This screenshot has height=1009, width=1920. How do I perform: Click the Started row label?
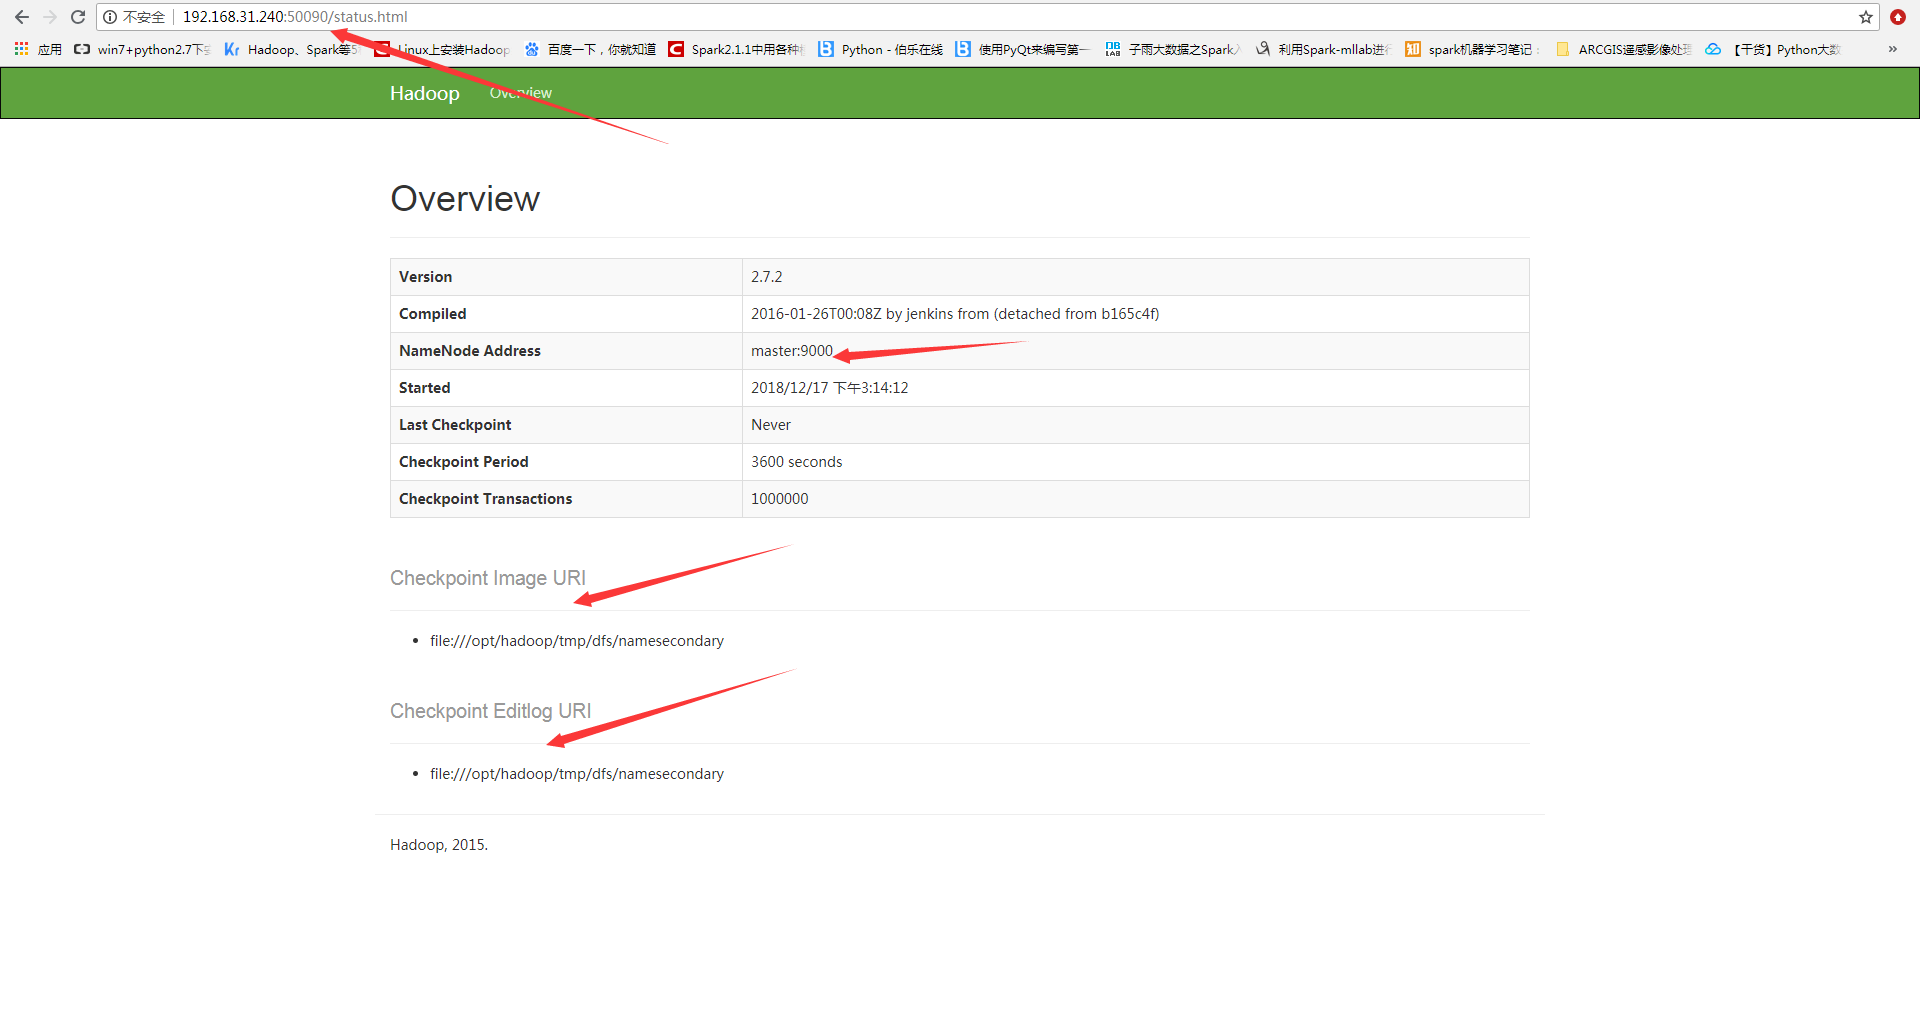(x=424, y=388)
